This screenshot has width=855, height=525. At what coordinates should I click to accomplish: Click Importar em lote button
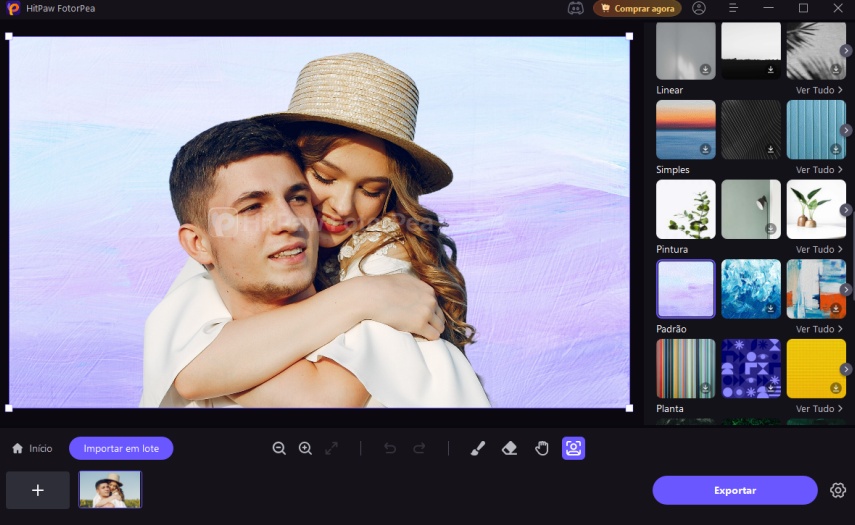point(121,449)
